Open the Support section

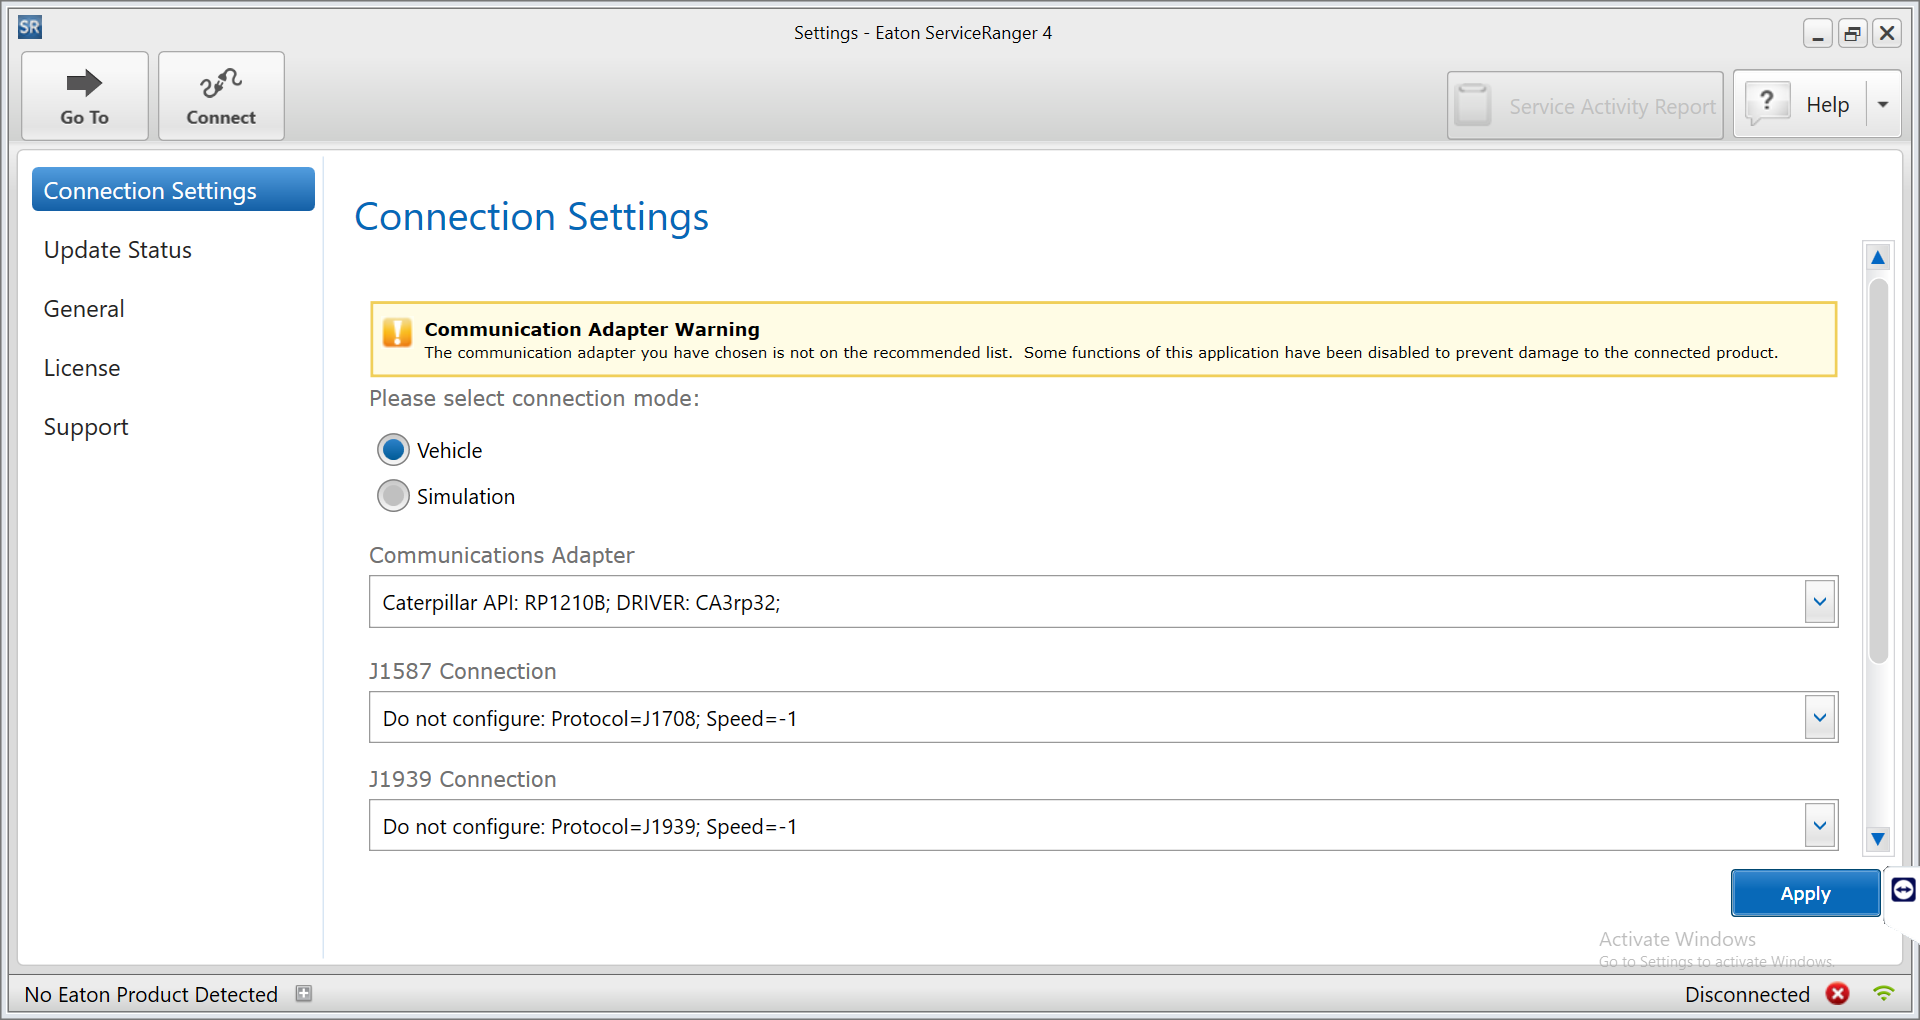[x=86, y=427]
